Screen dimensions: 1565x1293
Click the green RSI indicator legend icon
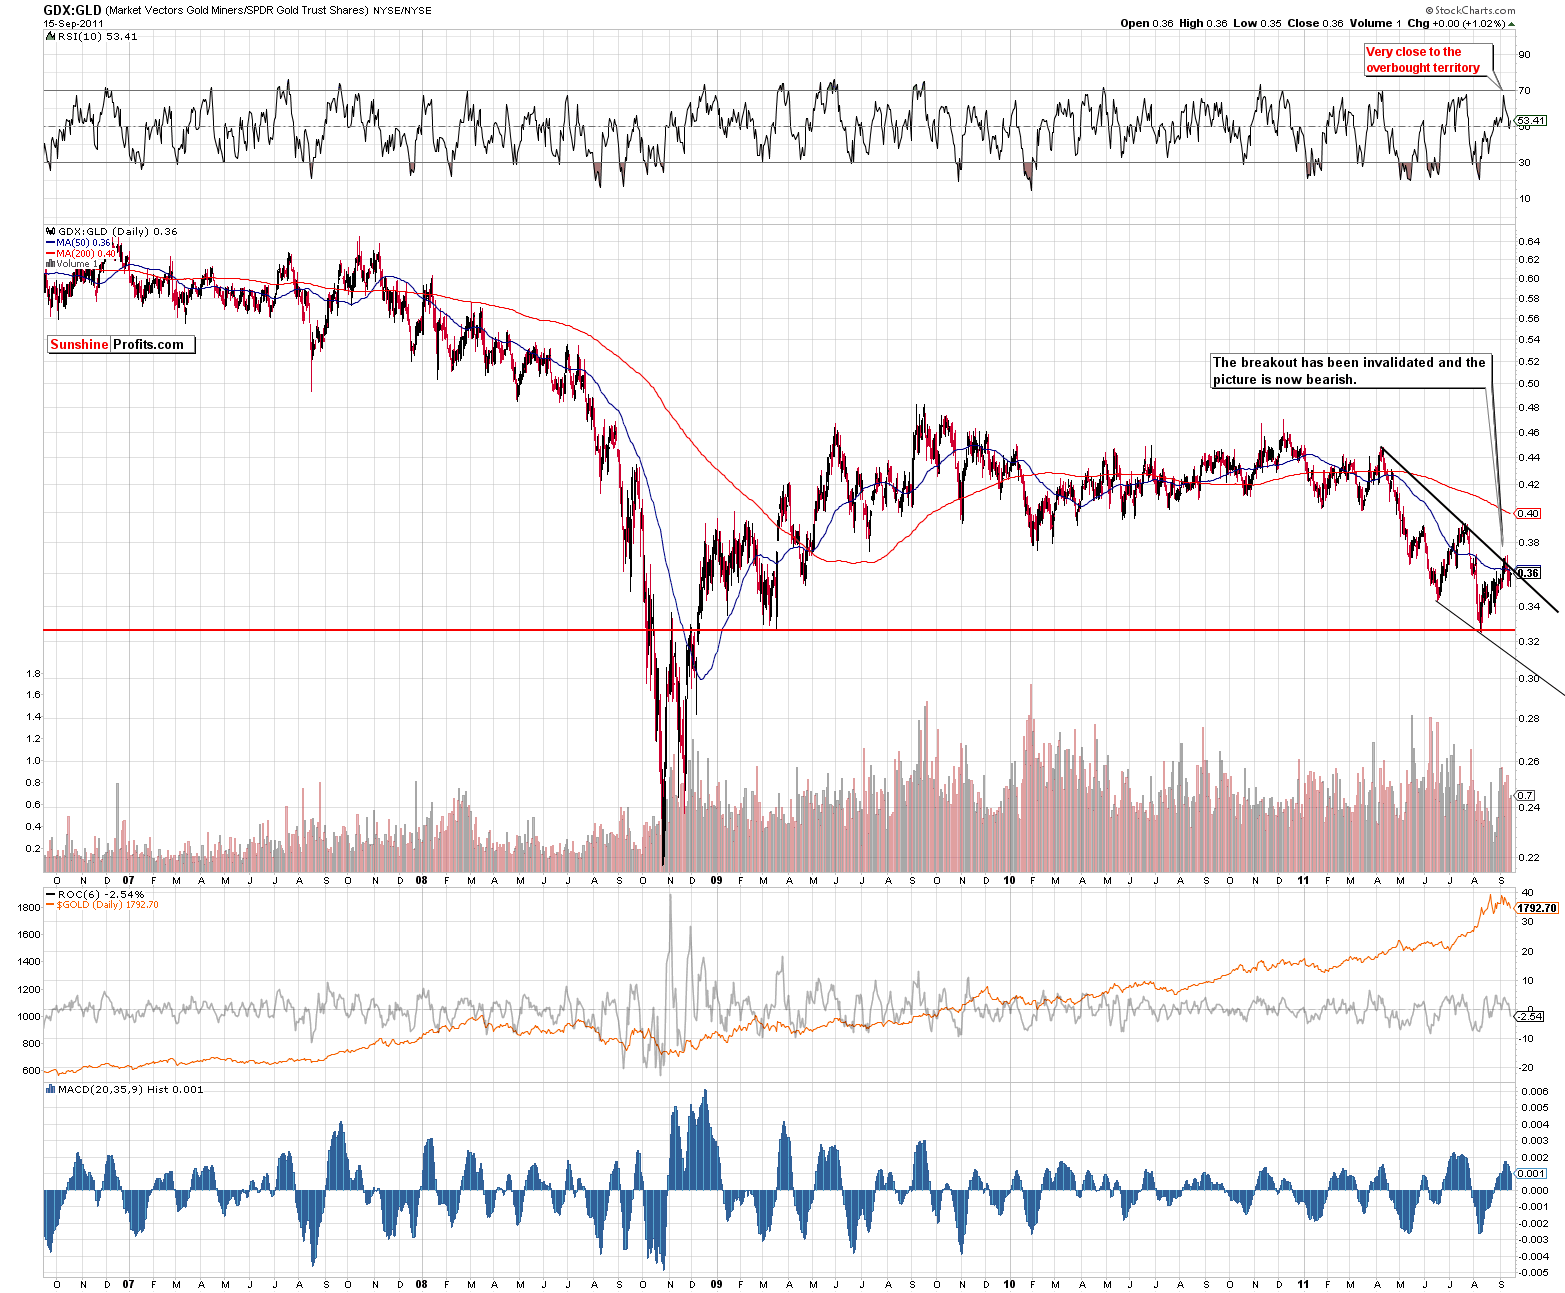click(x=49, y=36)
